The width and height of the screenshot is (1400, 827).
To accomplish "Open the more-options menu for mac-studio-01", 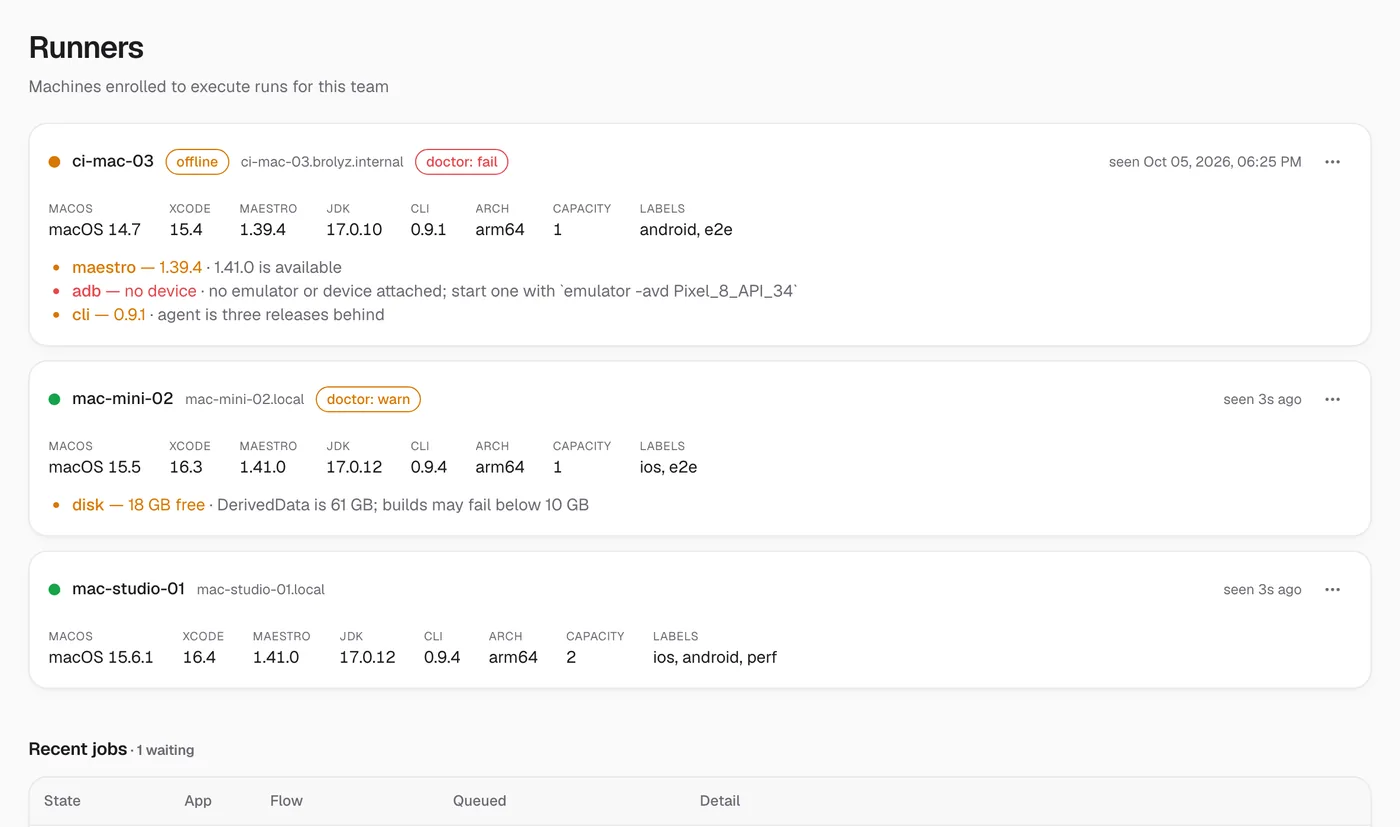I will (1332, 589).
